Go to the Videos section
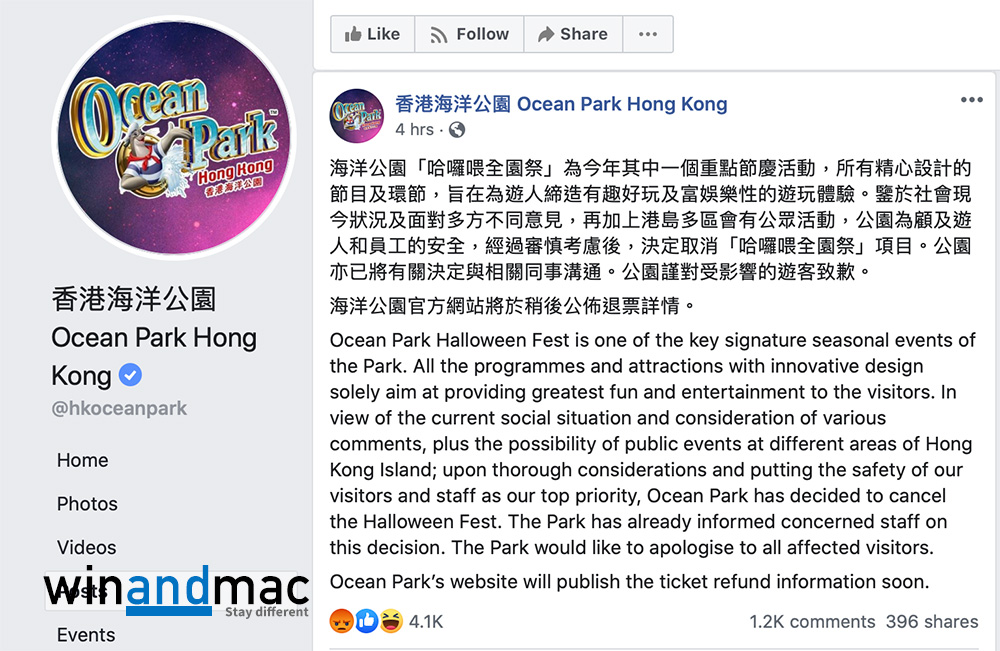The width and height of the screenshot is (1000, 651). coord(86,548)
